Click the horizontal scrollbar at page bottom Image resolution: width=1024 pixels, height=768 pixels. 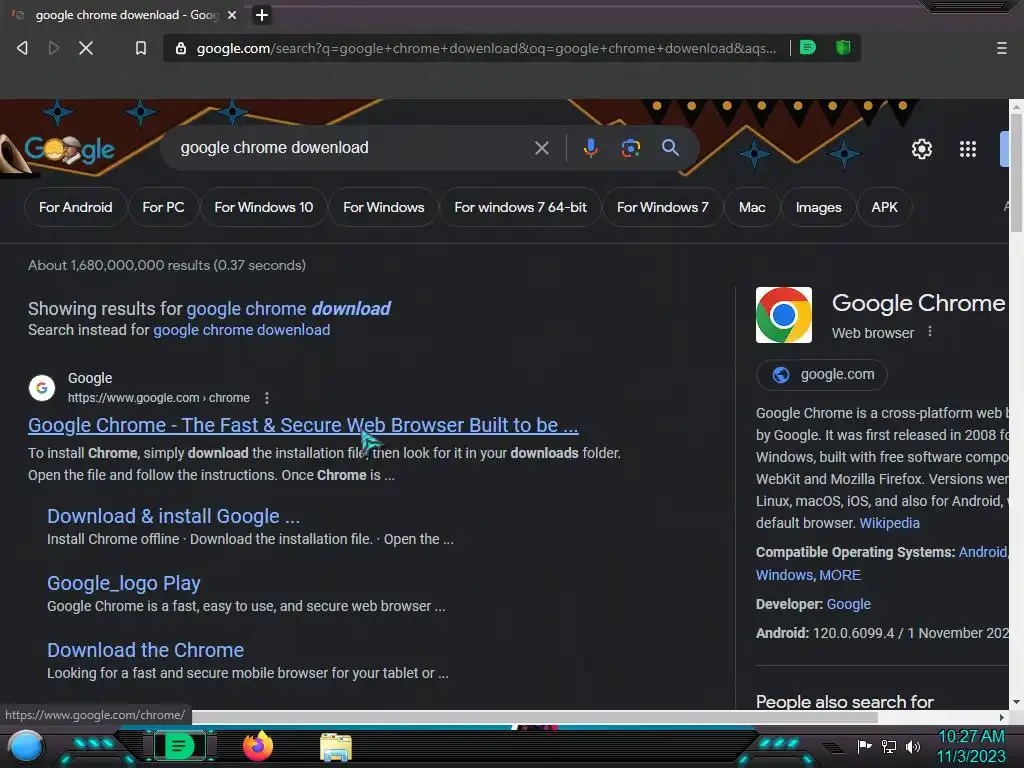coord(534,717)
